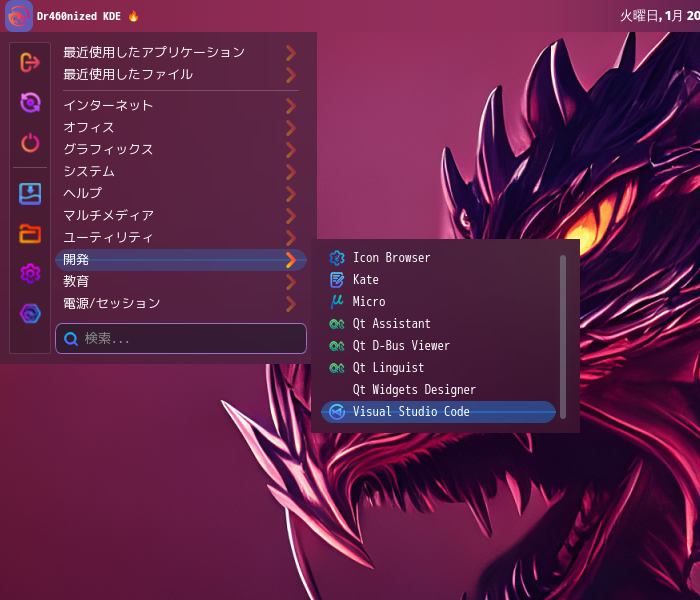Click the Qt D-Bus Viewer icon
This screenshot has height=600, width=700.
click(337, 346)
